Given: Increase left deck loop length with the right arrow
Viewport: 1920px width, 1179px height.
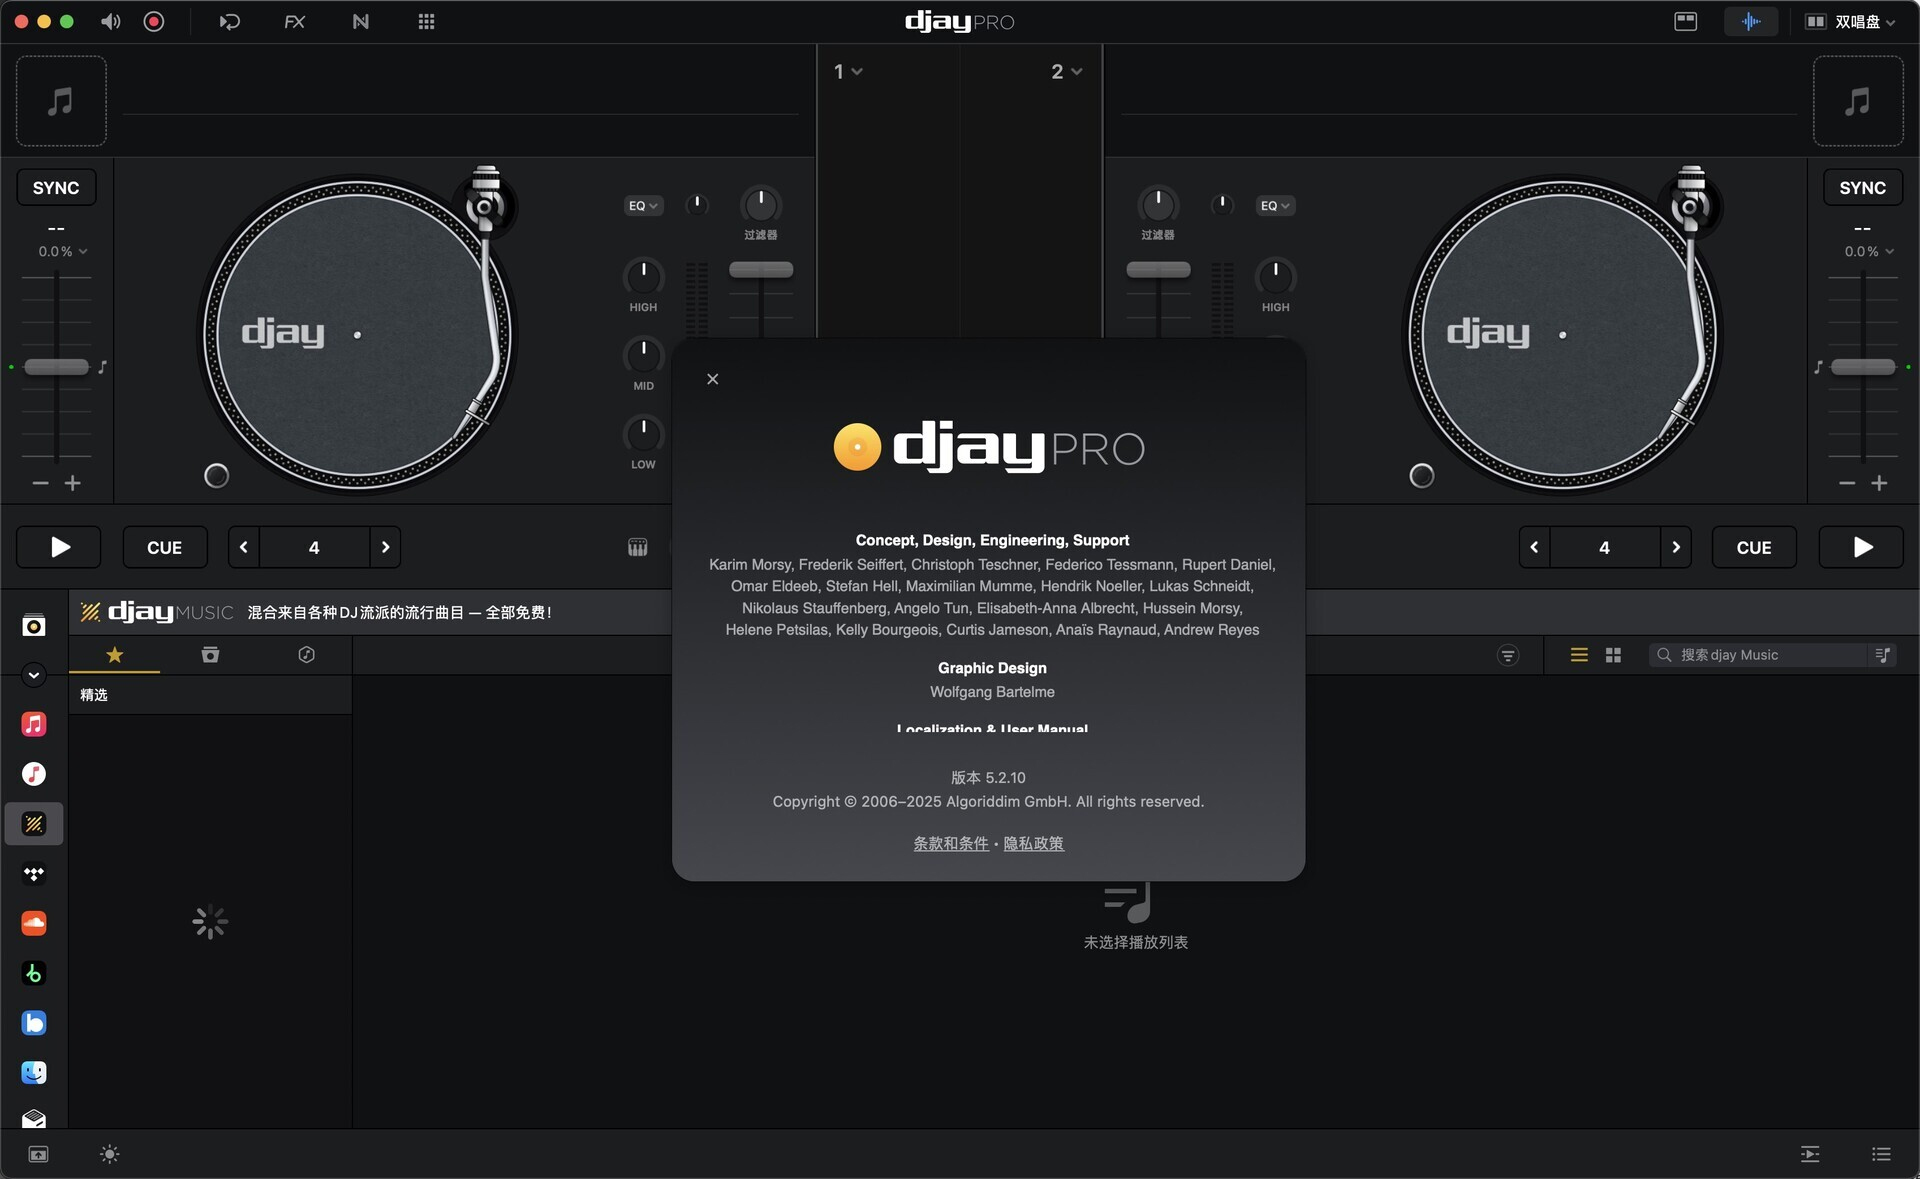Looking at the screenshot, I should [385, 547].
